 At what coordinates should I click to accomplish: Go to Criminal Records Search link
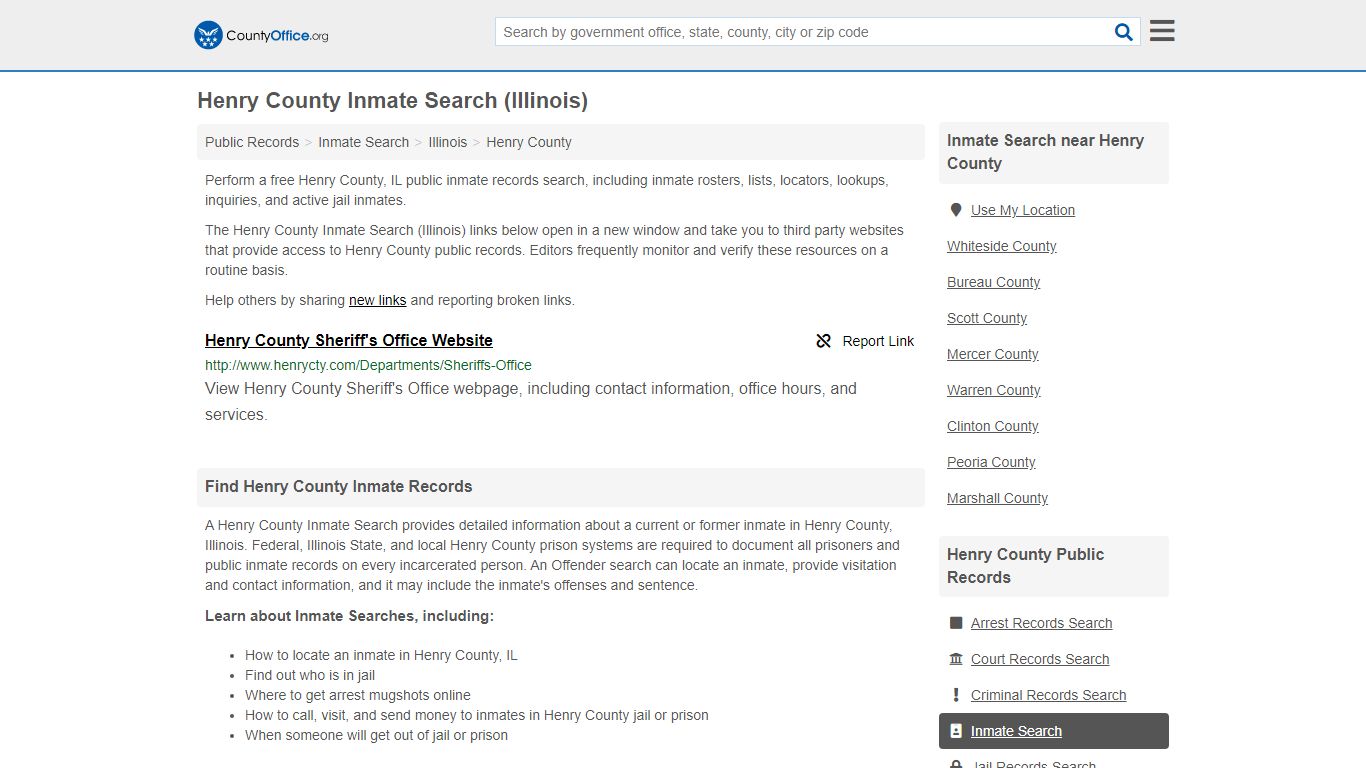coord(1048,695)
